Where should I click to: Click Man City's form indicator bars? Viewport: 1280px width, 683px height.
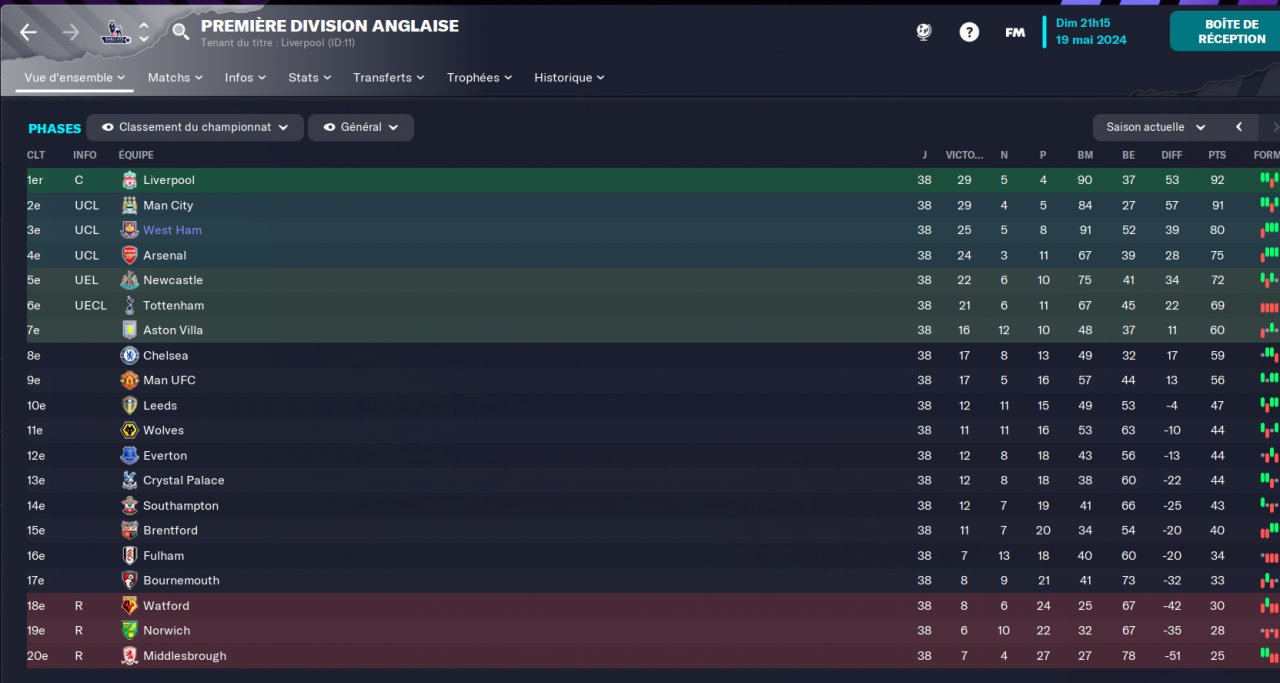pos(1268,205)
